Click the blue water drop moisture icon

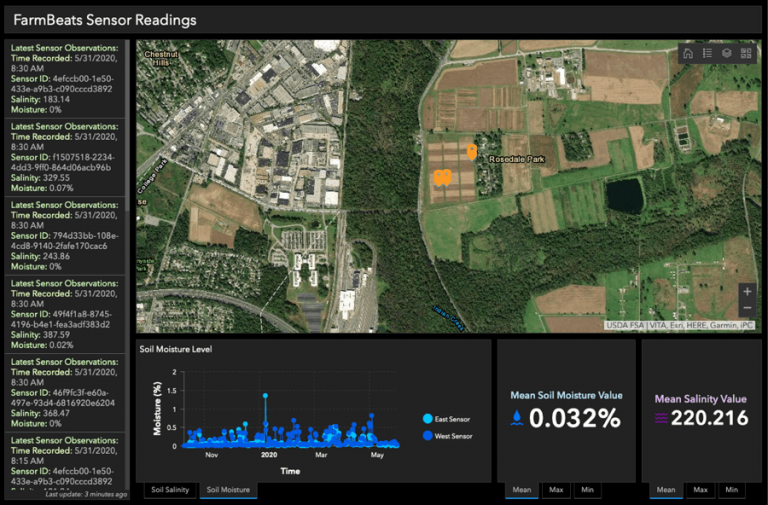click(517, 418)
